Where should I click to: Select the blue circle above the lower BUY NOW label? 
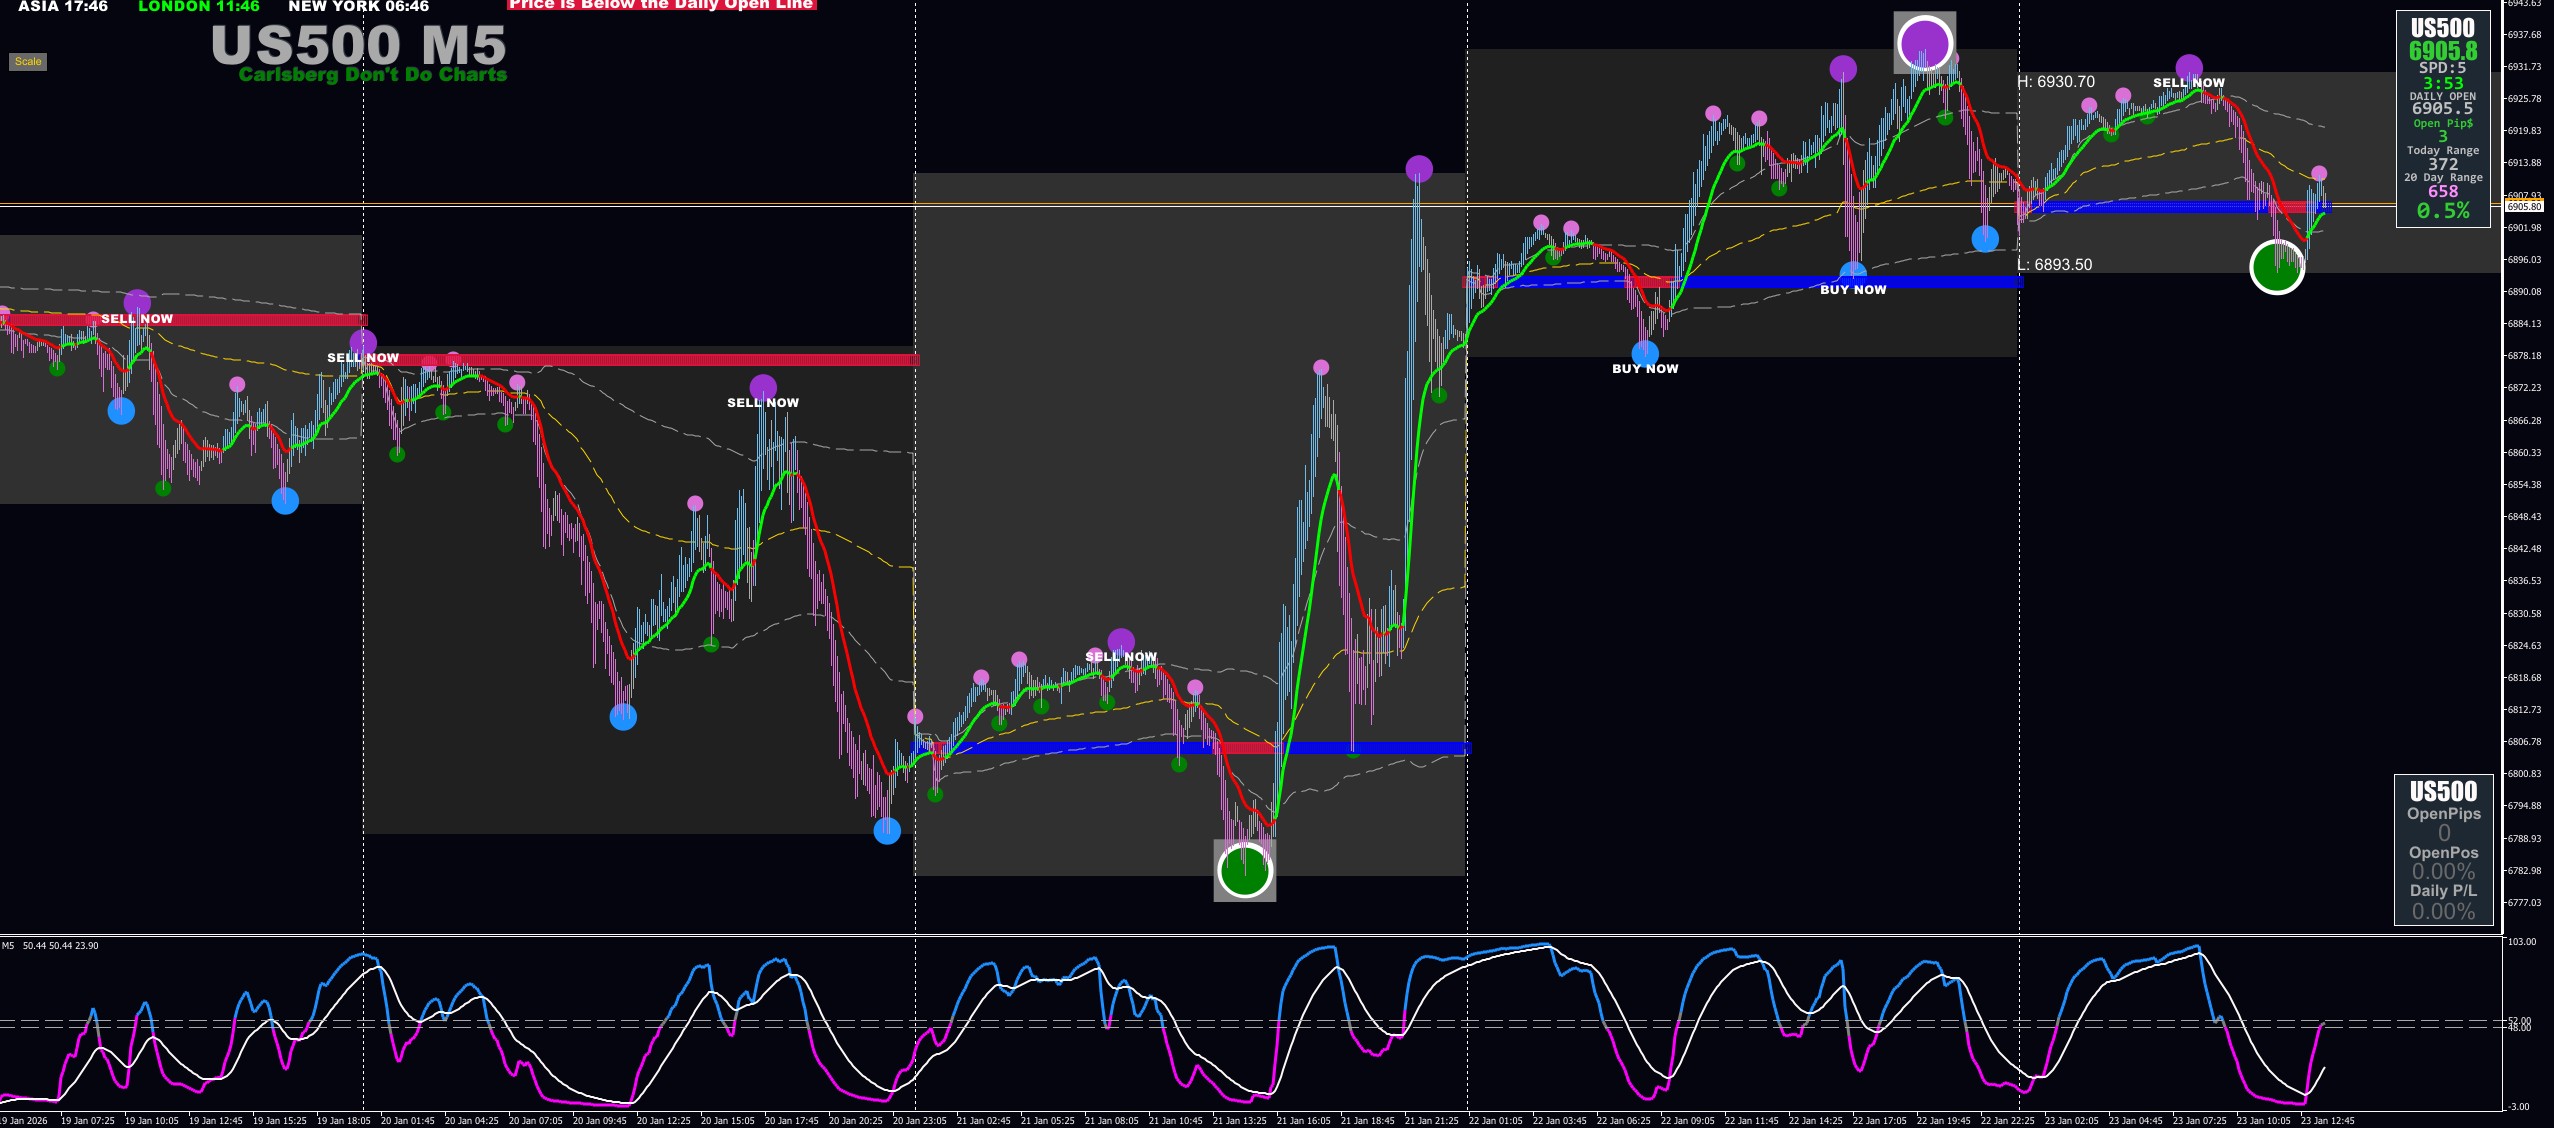(1645, 352)
